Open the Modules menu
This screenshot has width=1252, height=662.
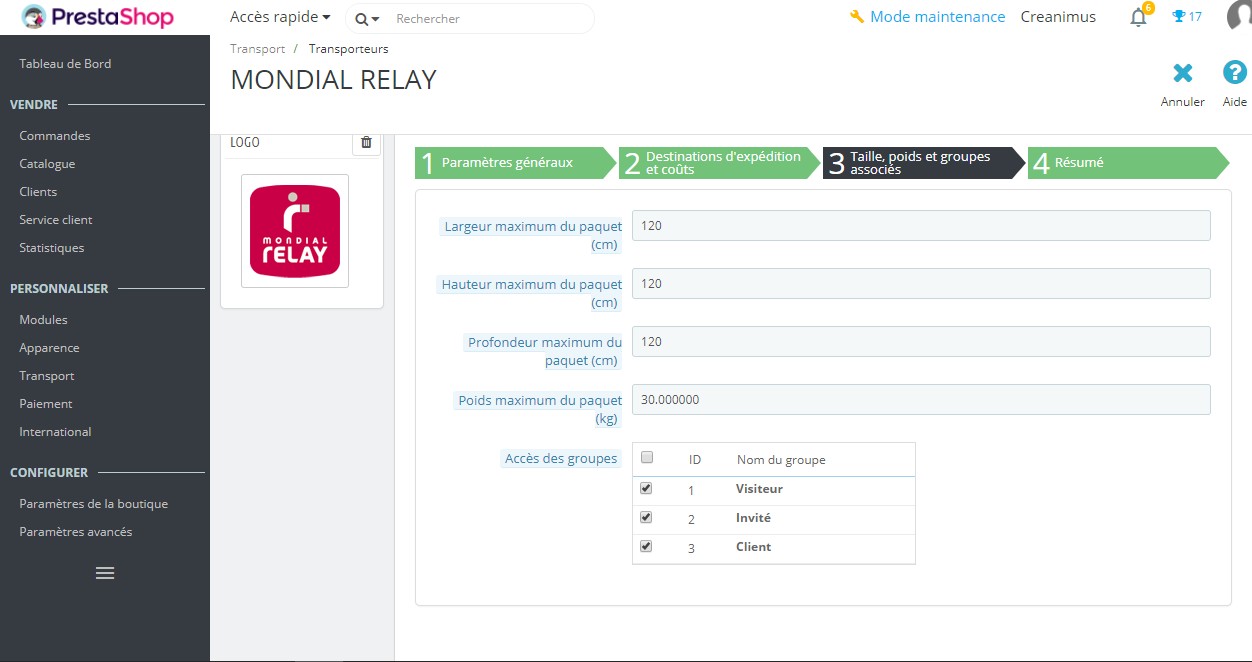click(43, 319)
